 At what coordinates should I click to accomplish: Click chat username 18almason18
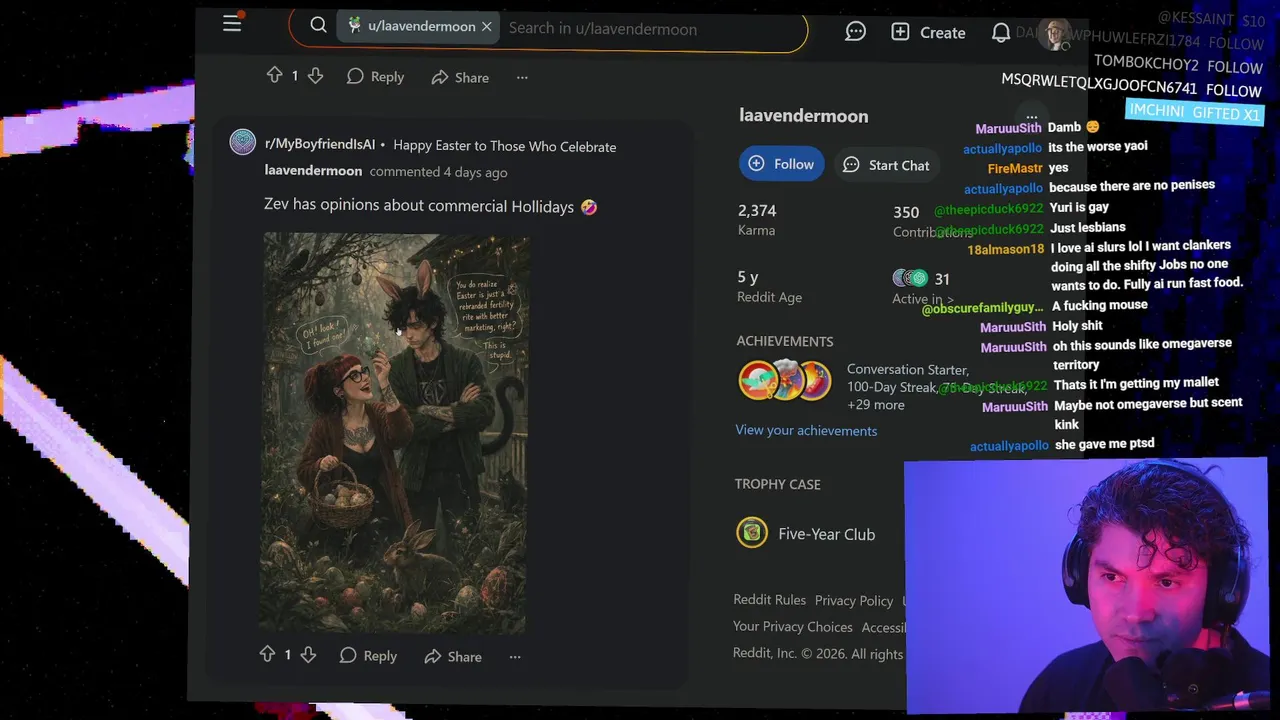click(1005, 249)
